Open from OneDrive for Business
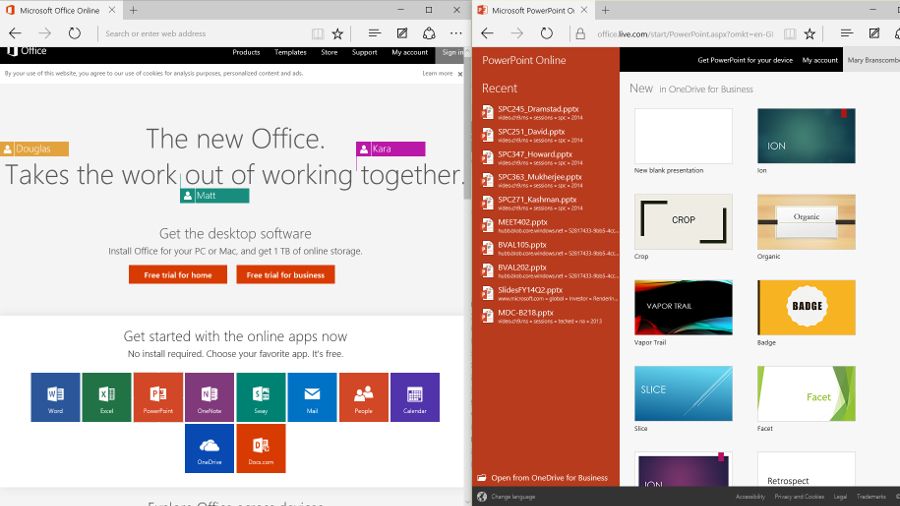900x506 pixels. point(543,478)
